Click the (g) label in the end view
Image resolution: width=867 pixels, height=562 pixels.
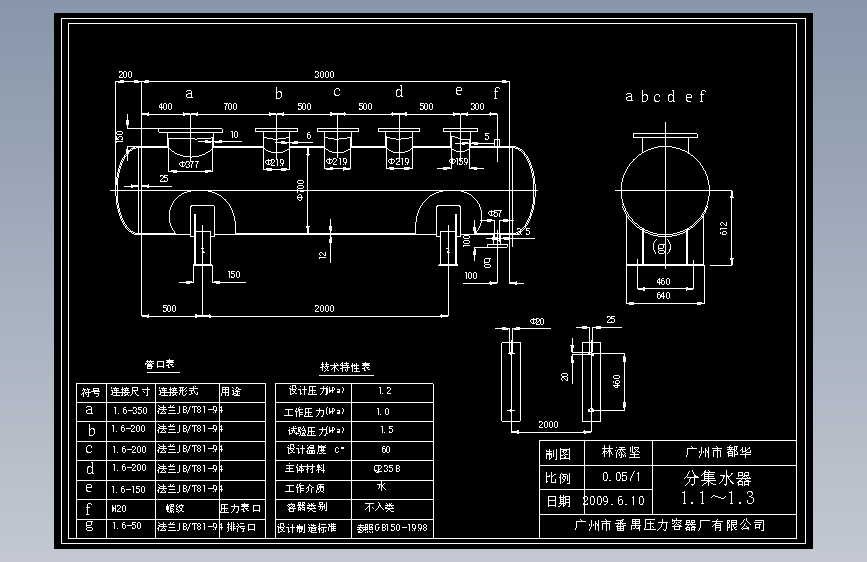(x=661, y=246)
